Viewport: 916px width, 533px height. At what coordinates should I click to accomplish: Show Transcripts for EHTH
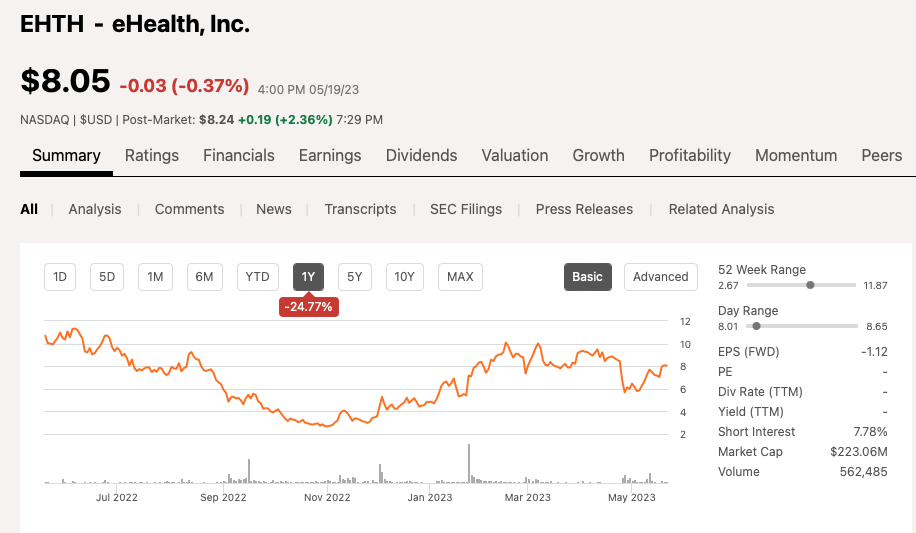(360, 209)
